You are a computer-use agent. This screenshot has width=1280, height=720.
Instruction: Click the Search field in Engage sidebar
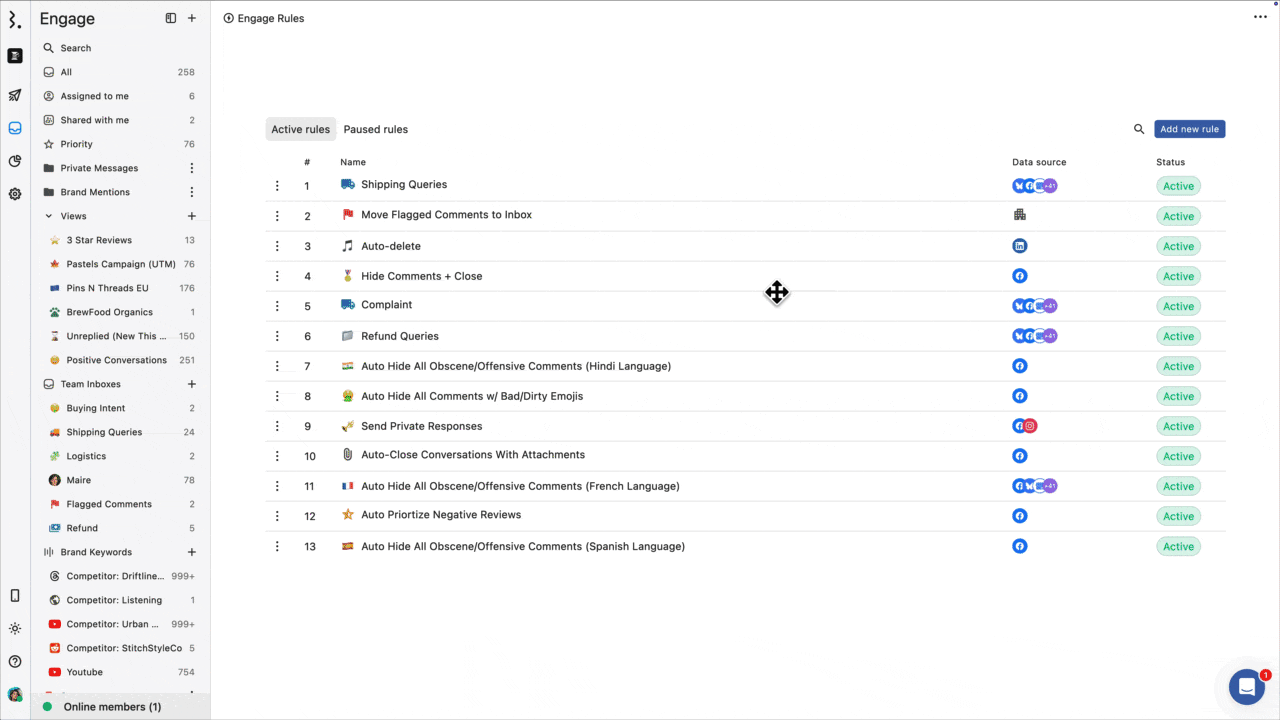(x=76, y=48)
